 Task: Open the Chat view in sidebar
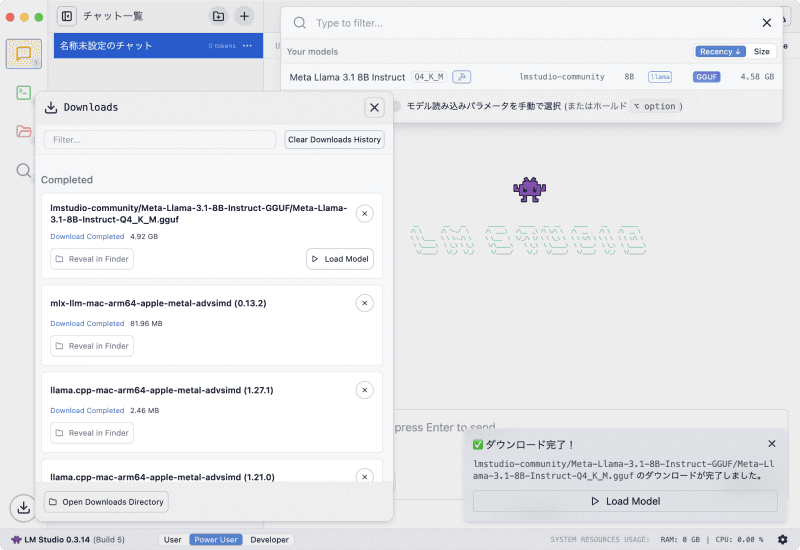(x=23, y=54)
